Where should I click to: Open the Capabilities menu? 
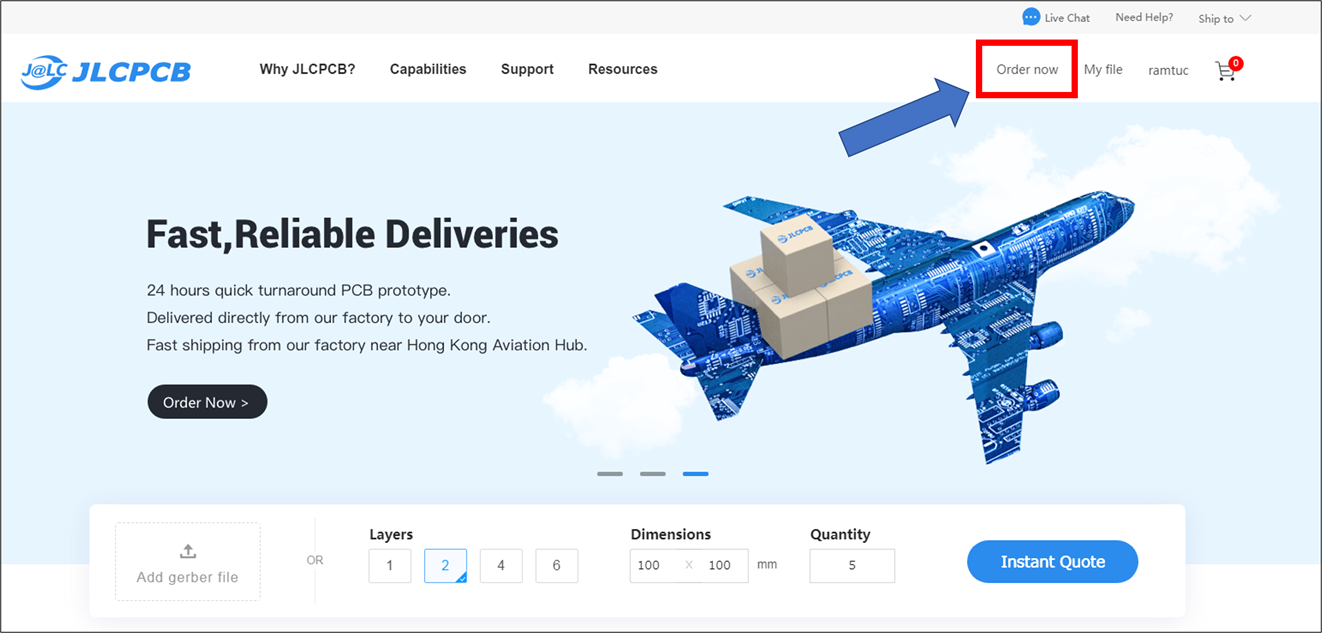(428, 69)
